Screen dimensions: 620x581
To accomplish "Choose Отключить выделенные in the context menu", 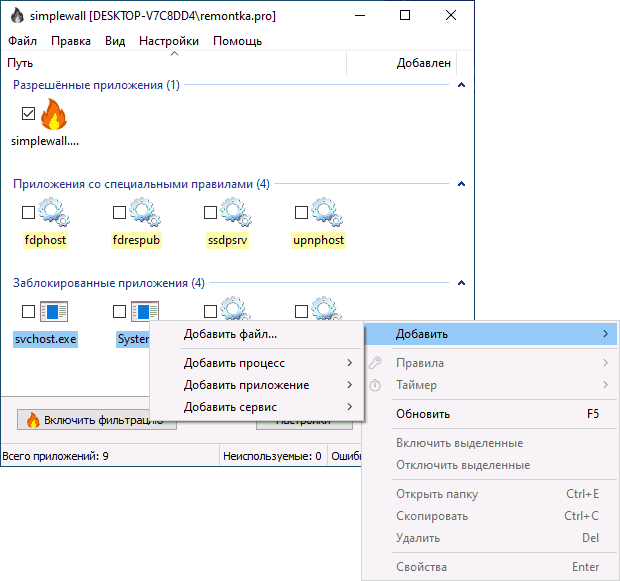I will tap(490, 465).
